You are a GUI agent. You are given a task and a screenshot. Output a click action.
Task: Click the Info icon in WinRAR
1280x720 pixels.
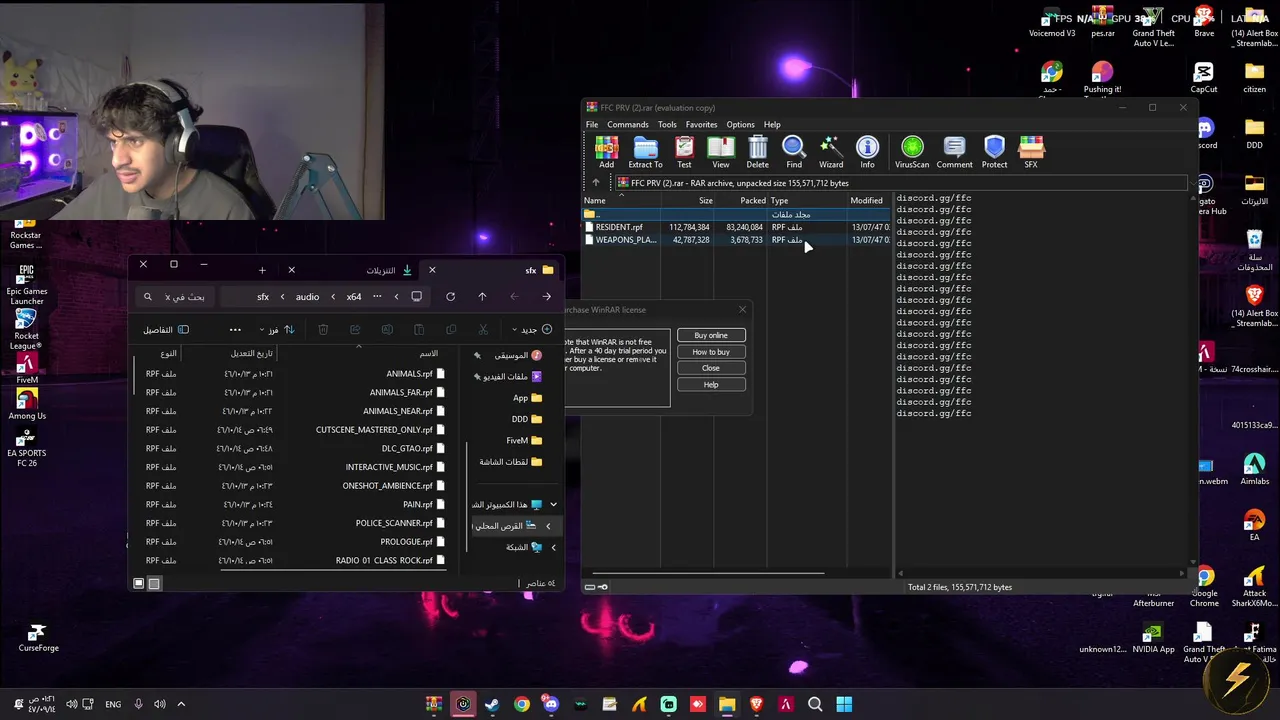pyautogui.click(x=867, y=152)
